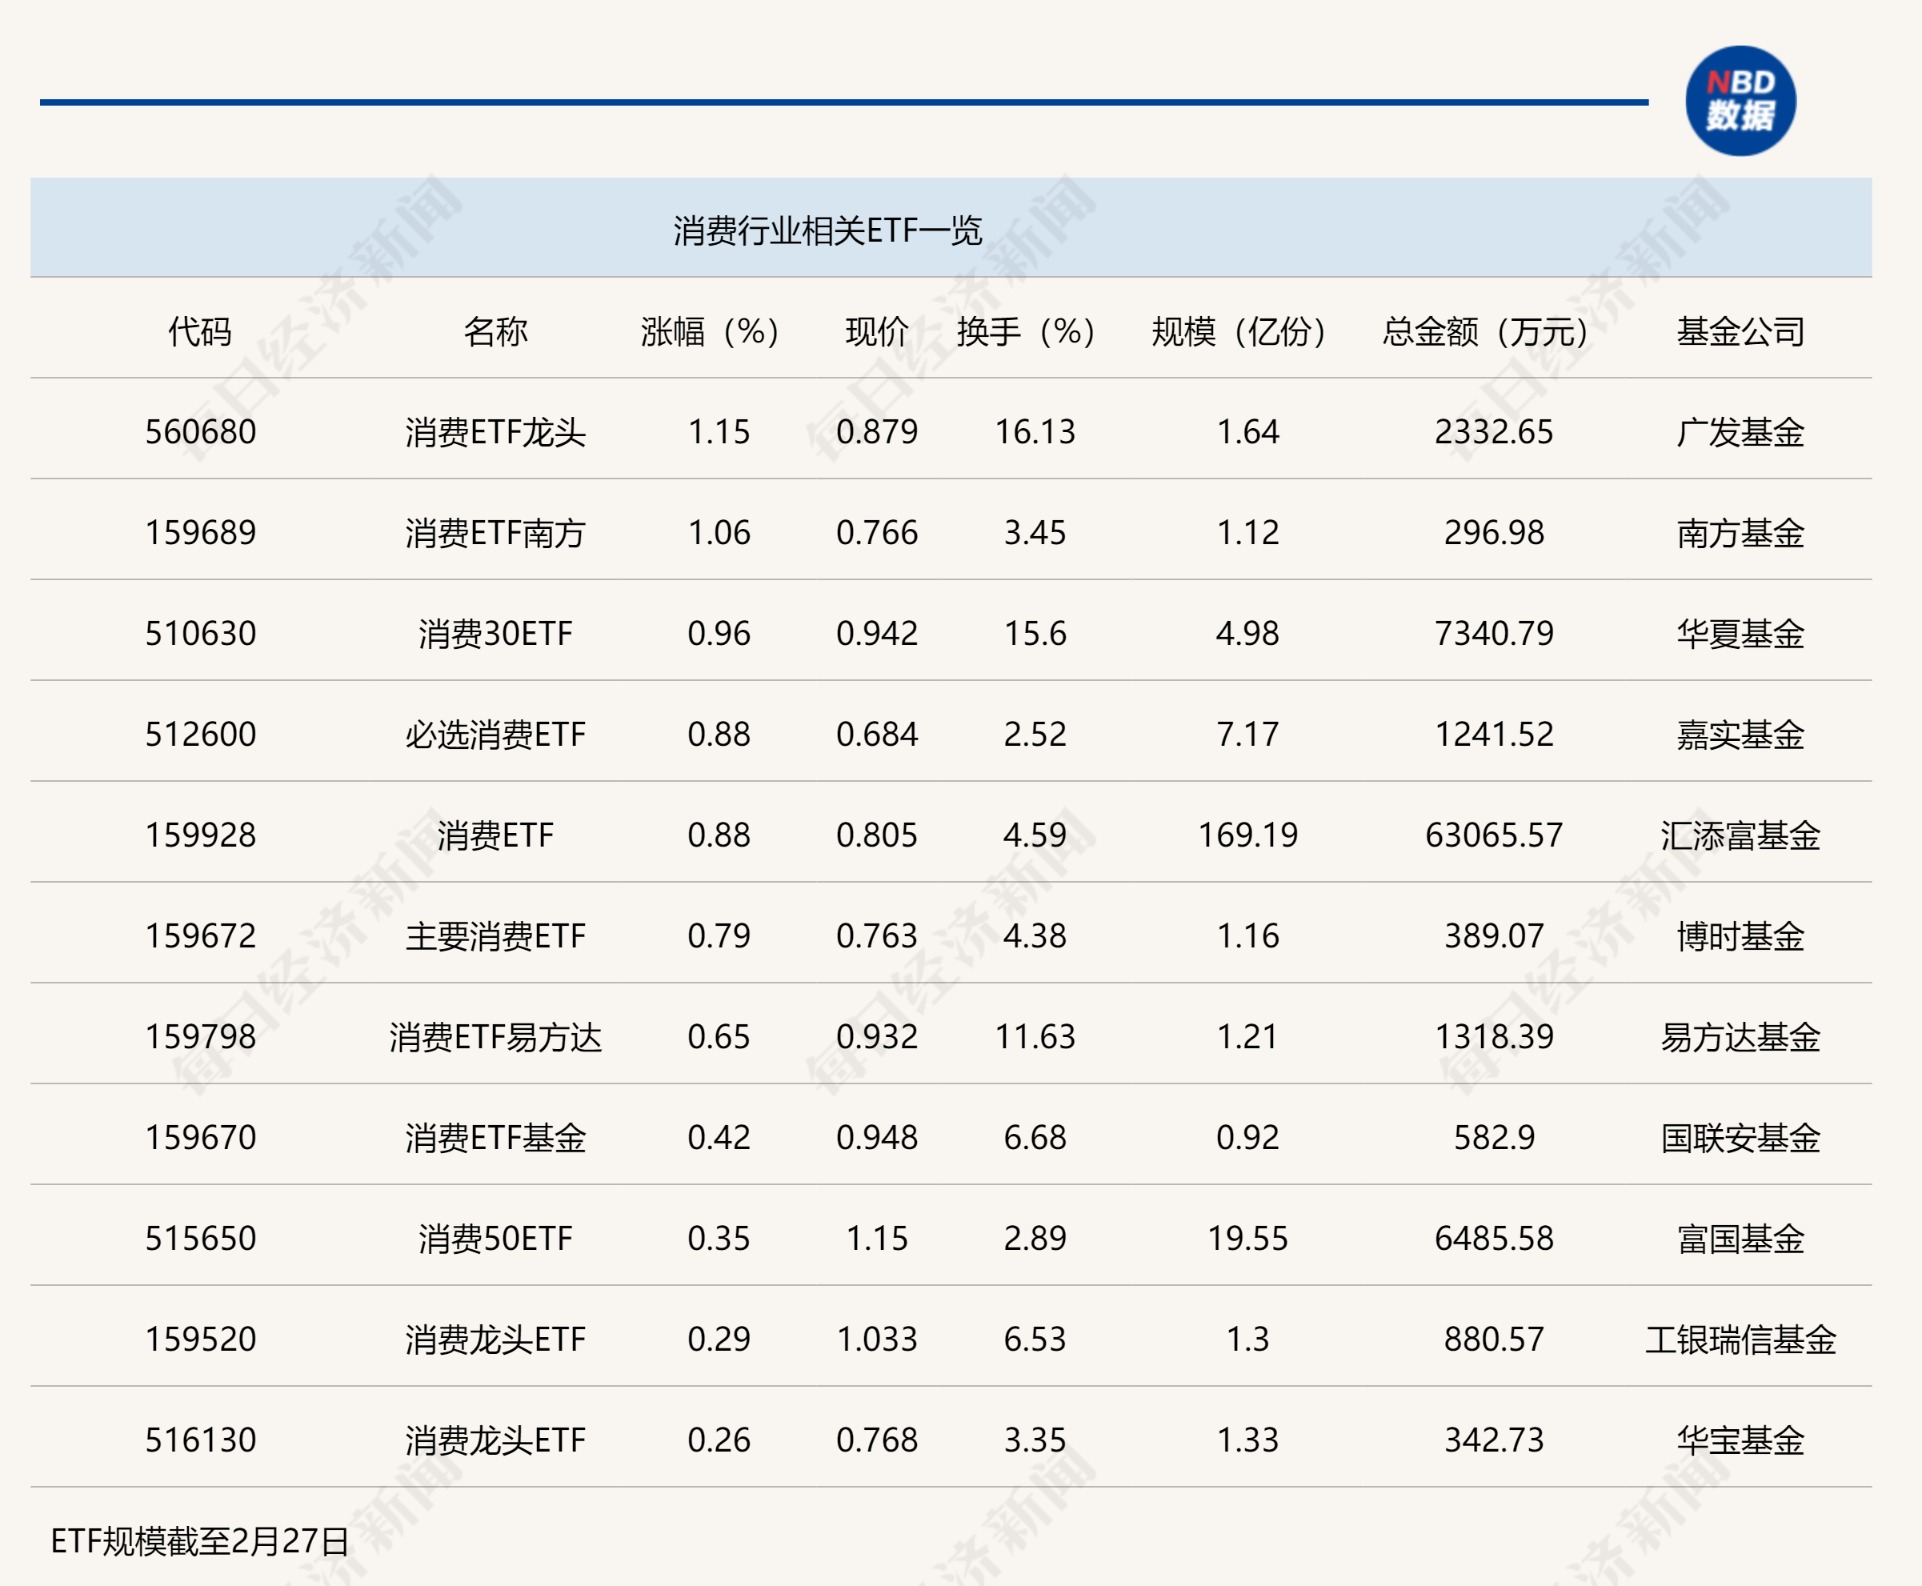Screen dimensions: 1922x1586
Task: Click the 易方达基金 company cell
Action: [x=1740, y=1037]
